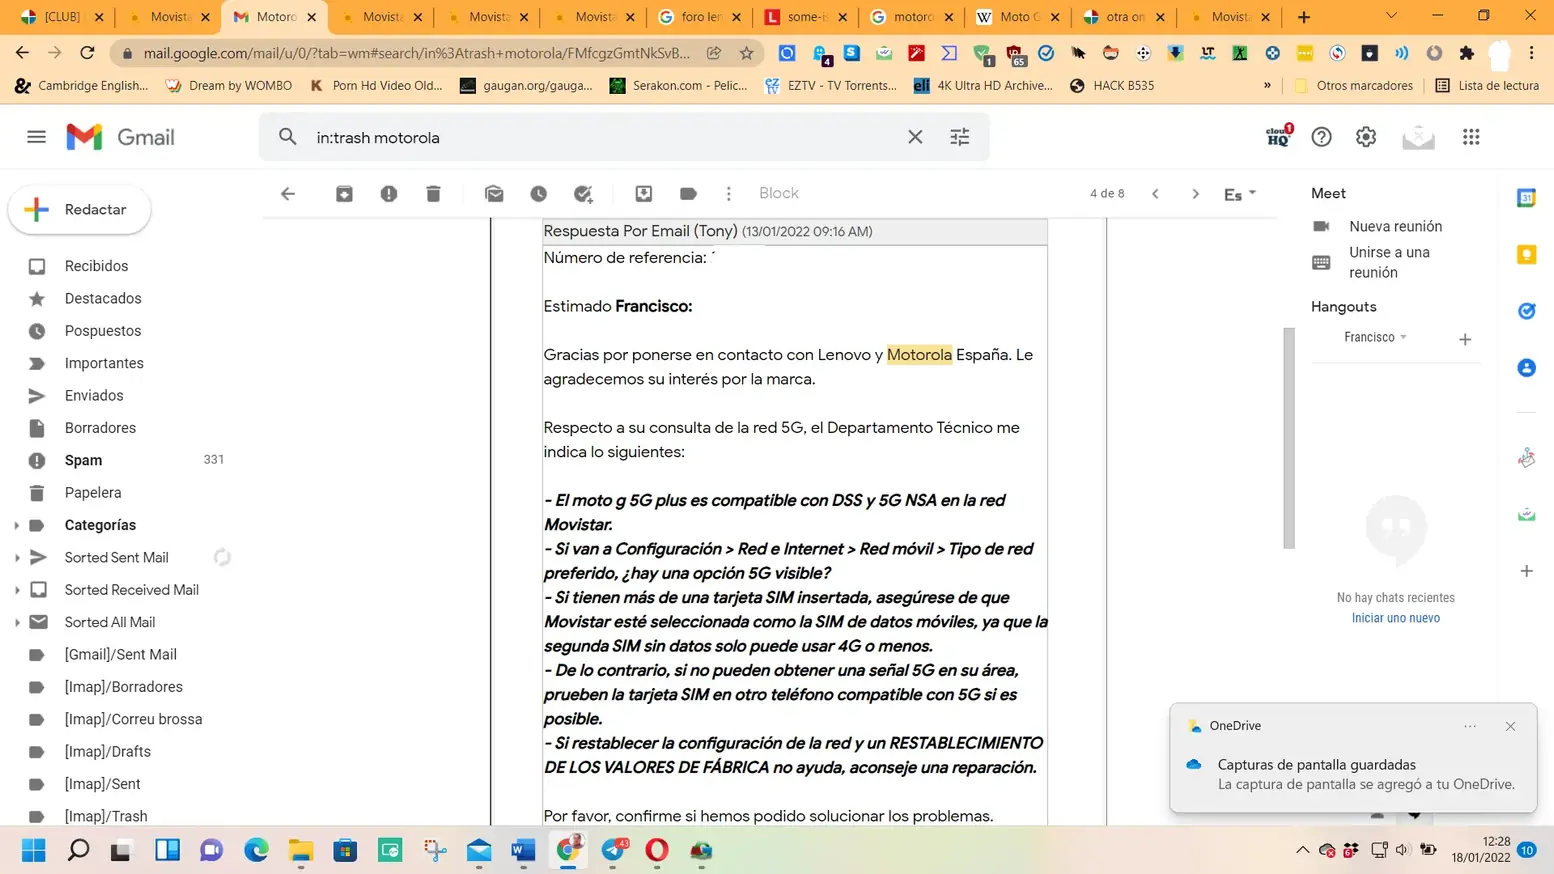1554x874 pixels.
Task: Click the Block sender button
Action: point(778,194)
